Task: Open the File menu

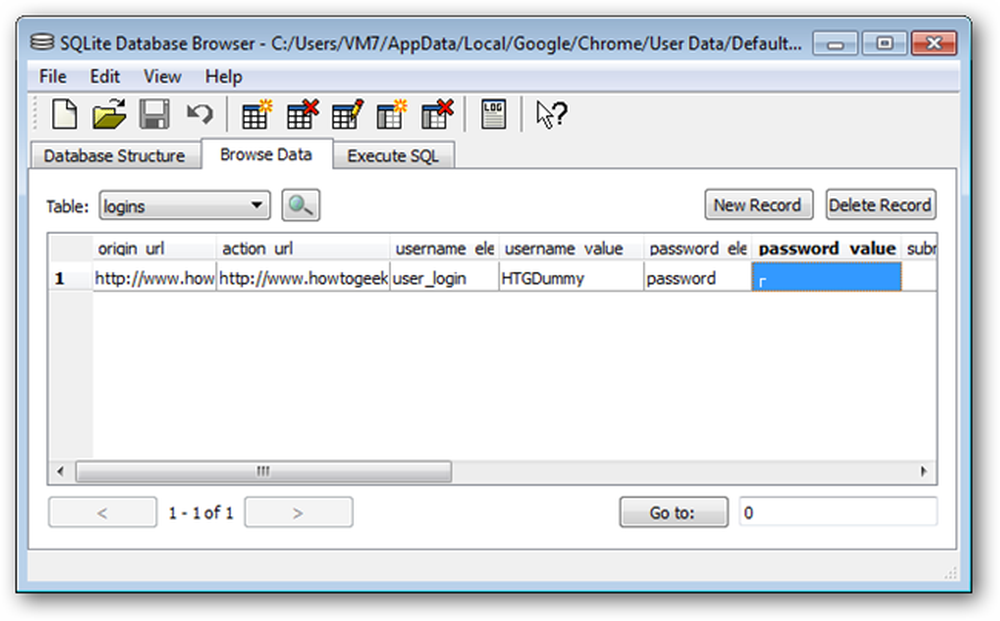Action: click(52, 76)
